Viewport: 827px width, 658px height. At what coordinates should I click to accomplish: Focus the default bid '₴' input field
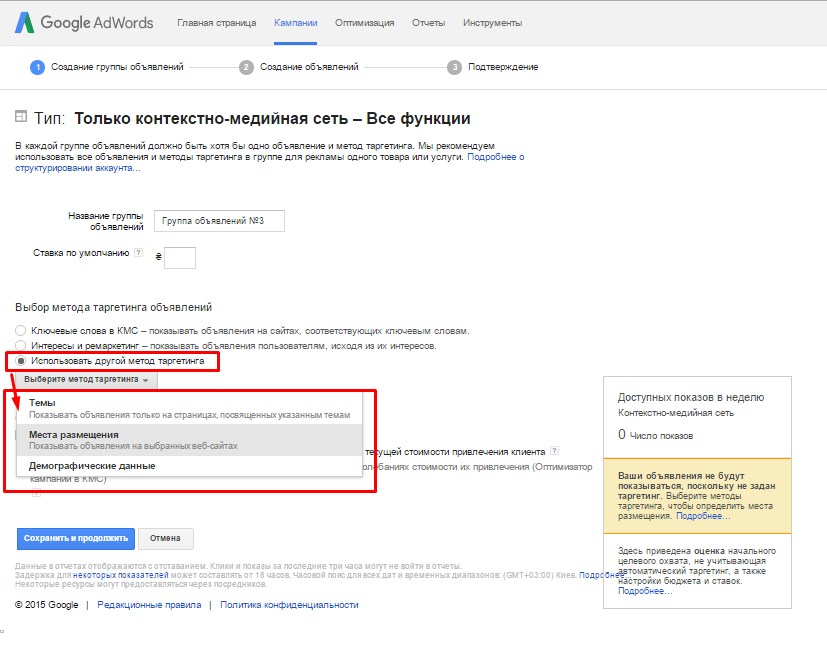coord(180,258)
